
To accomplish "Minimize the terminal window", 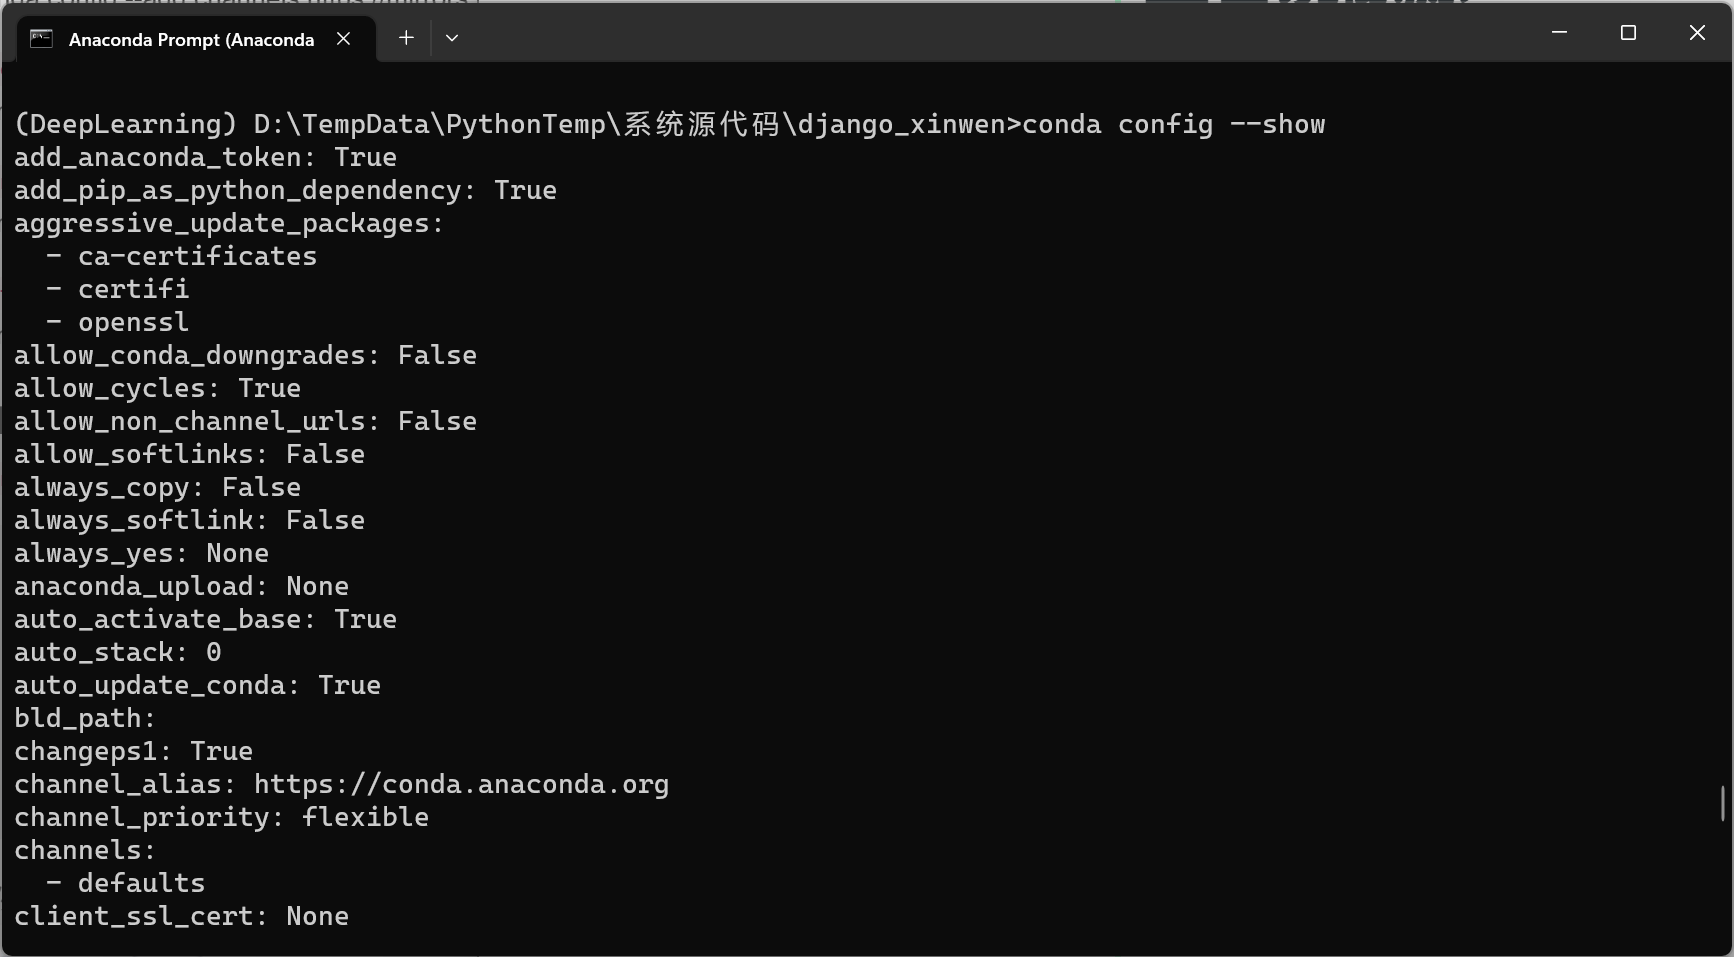I will pyautogui.click(x=1559, y=33).
